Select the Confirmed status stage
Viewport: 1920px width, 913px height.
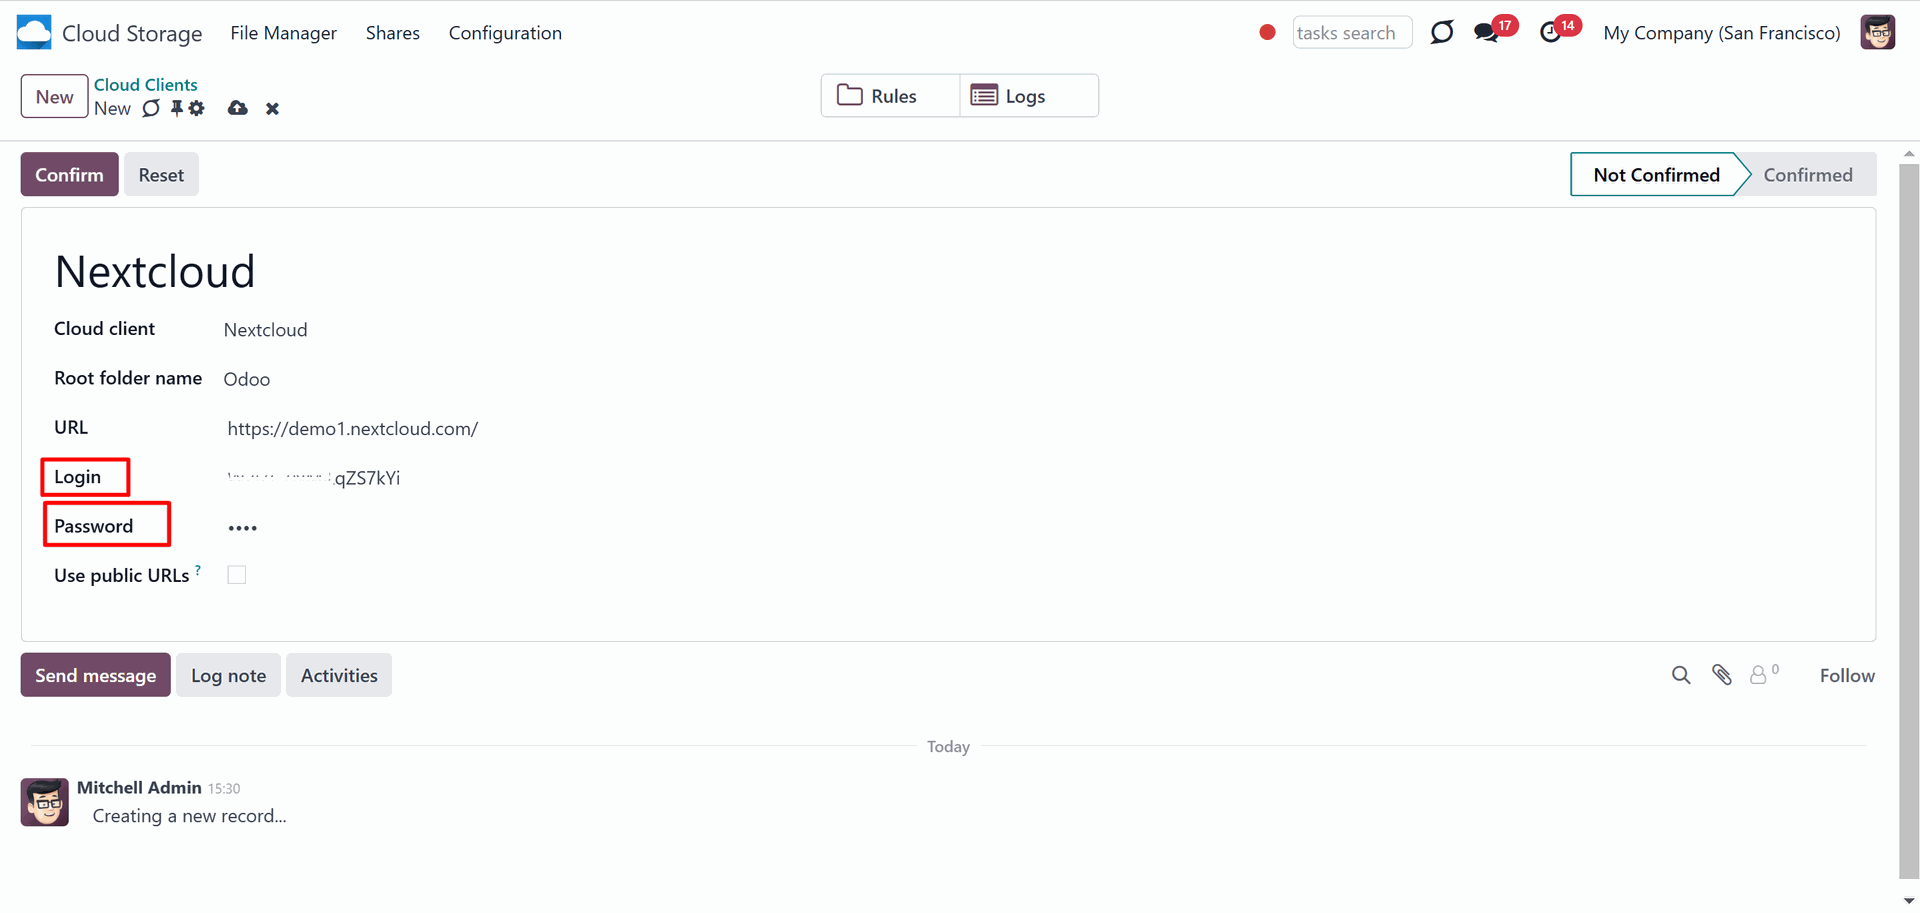point(1808,175)
